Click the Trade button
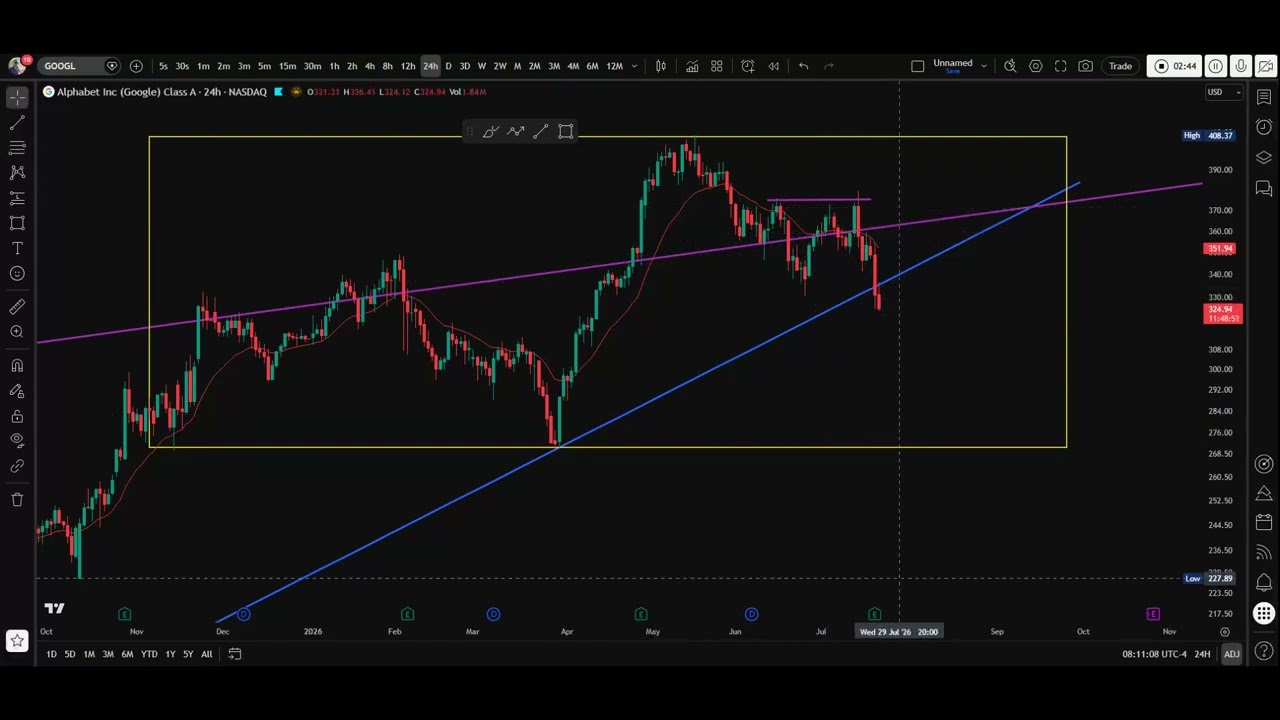This screenshot has width=1280, height=720. point(1120,66)
